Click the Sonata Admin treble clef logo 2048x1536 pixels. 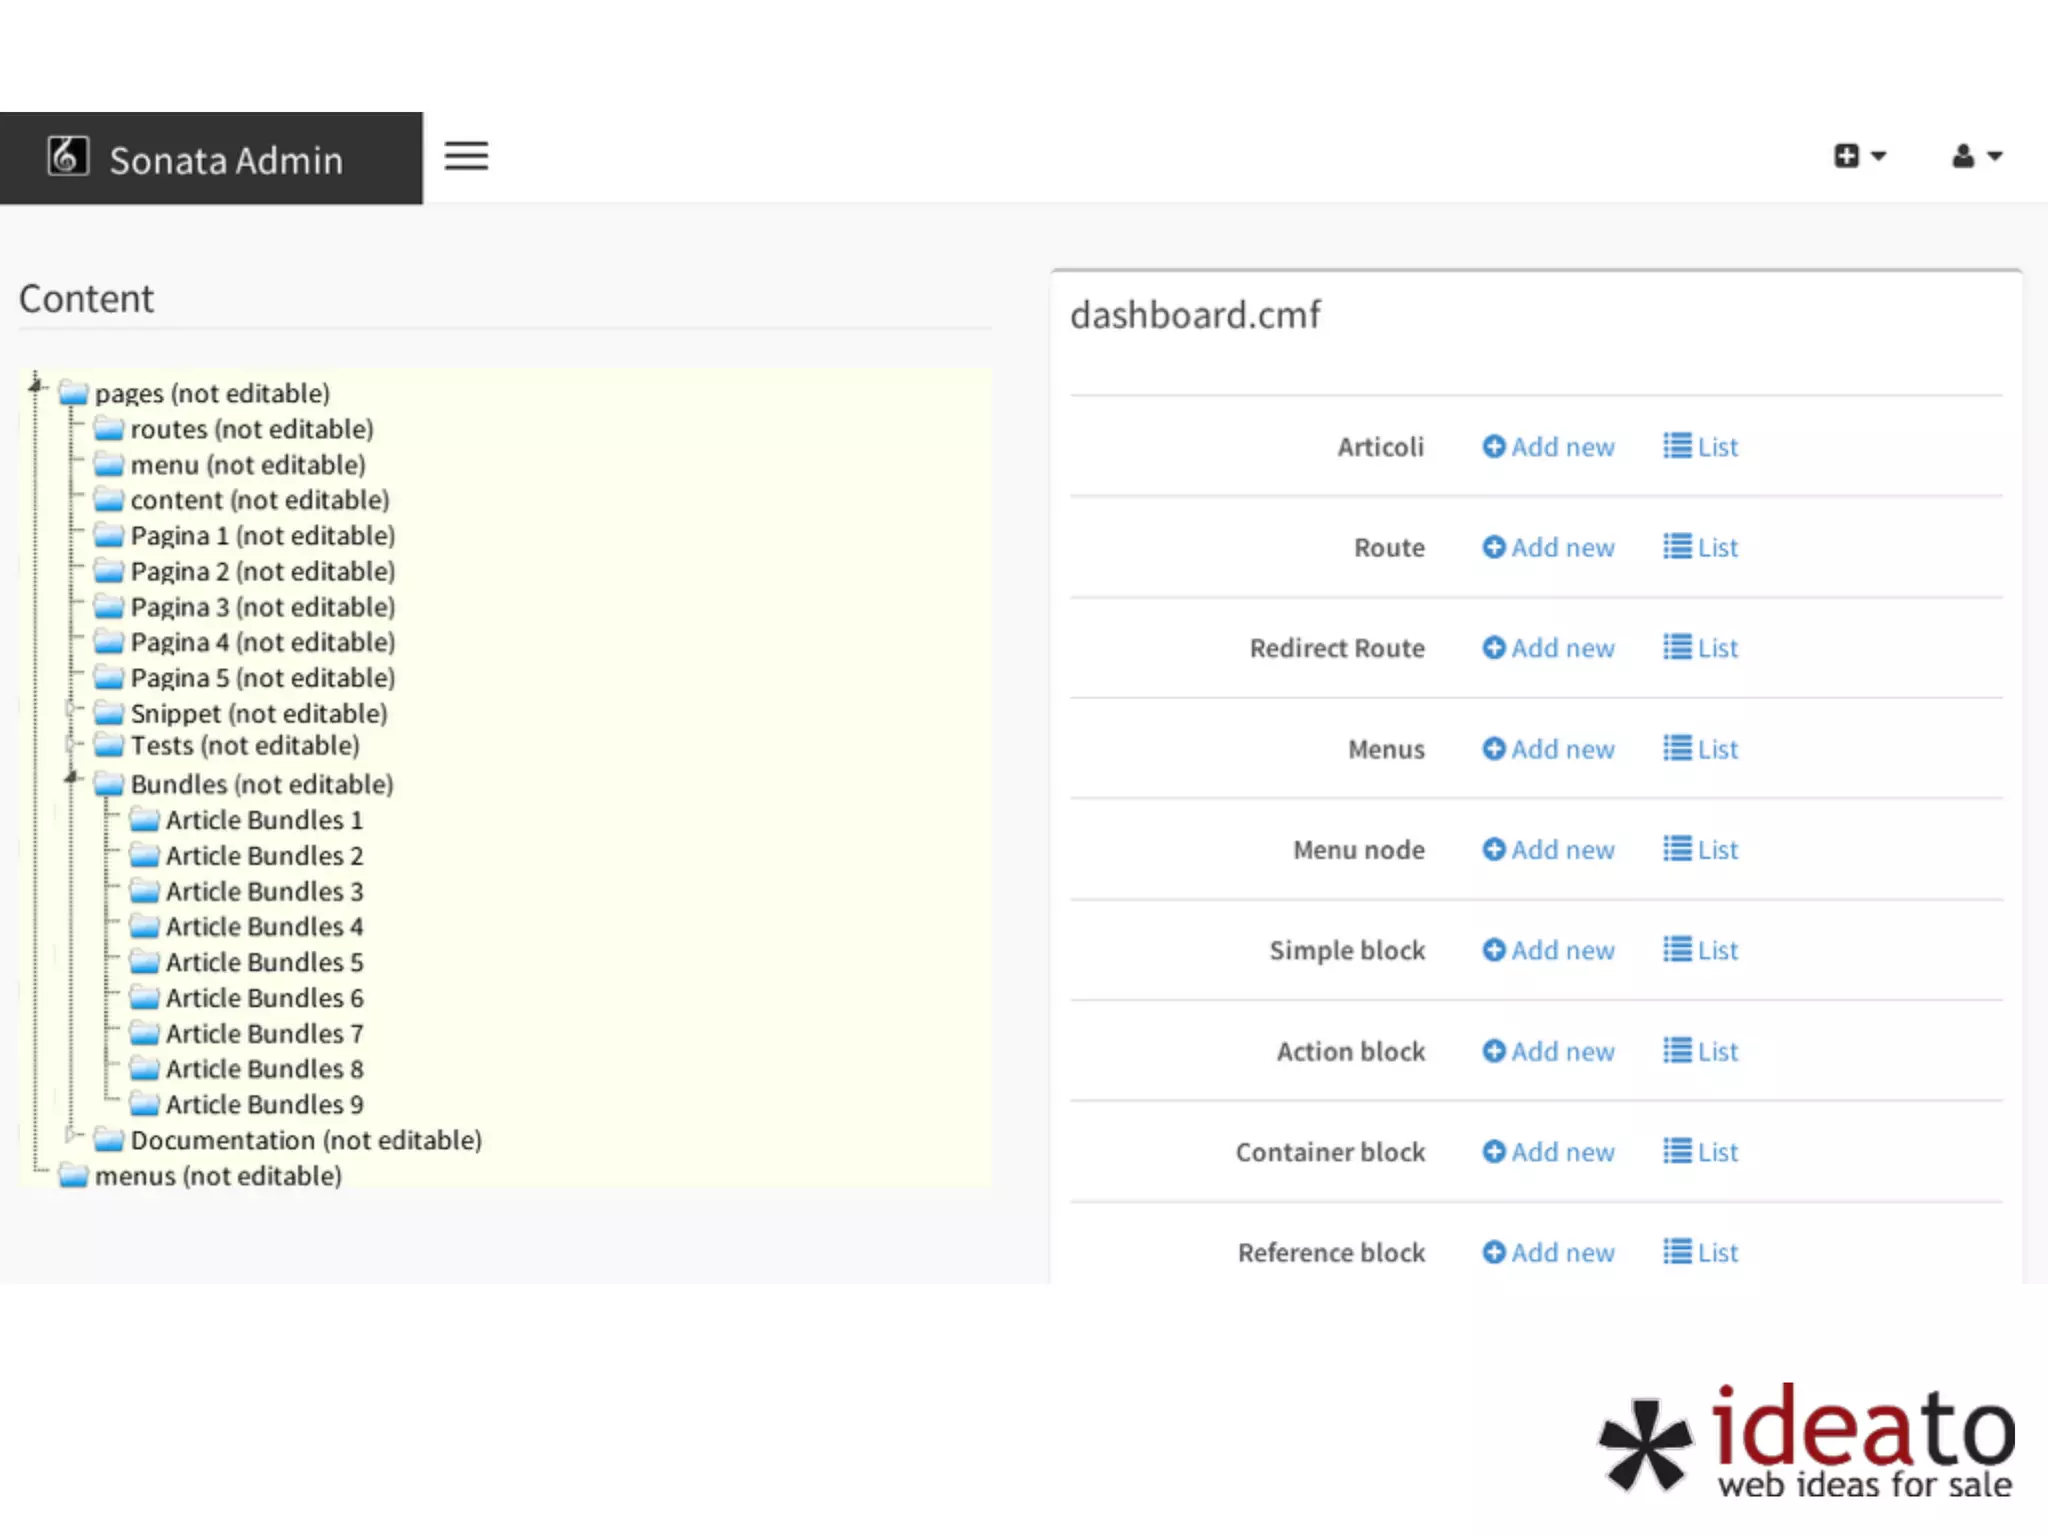[x=68, y=157]
